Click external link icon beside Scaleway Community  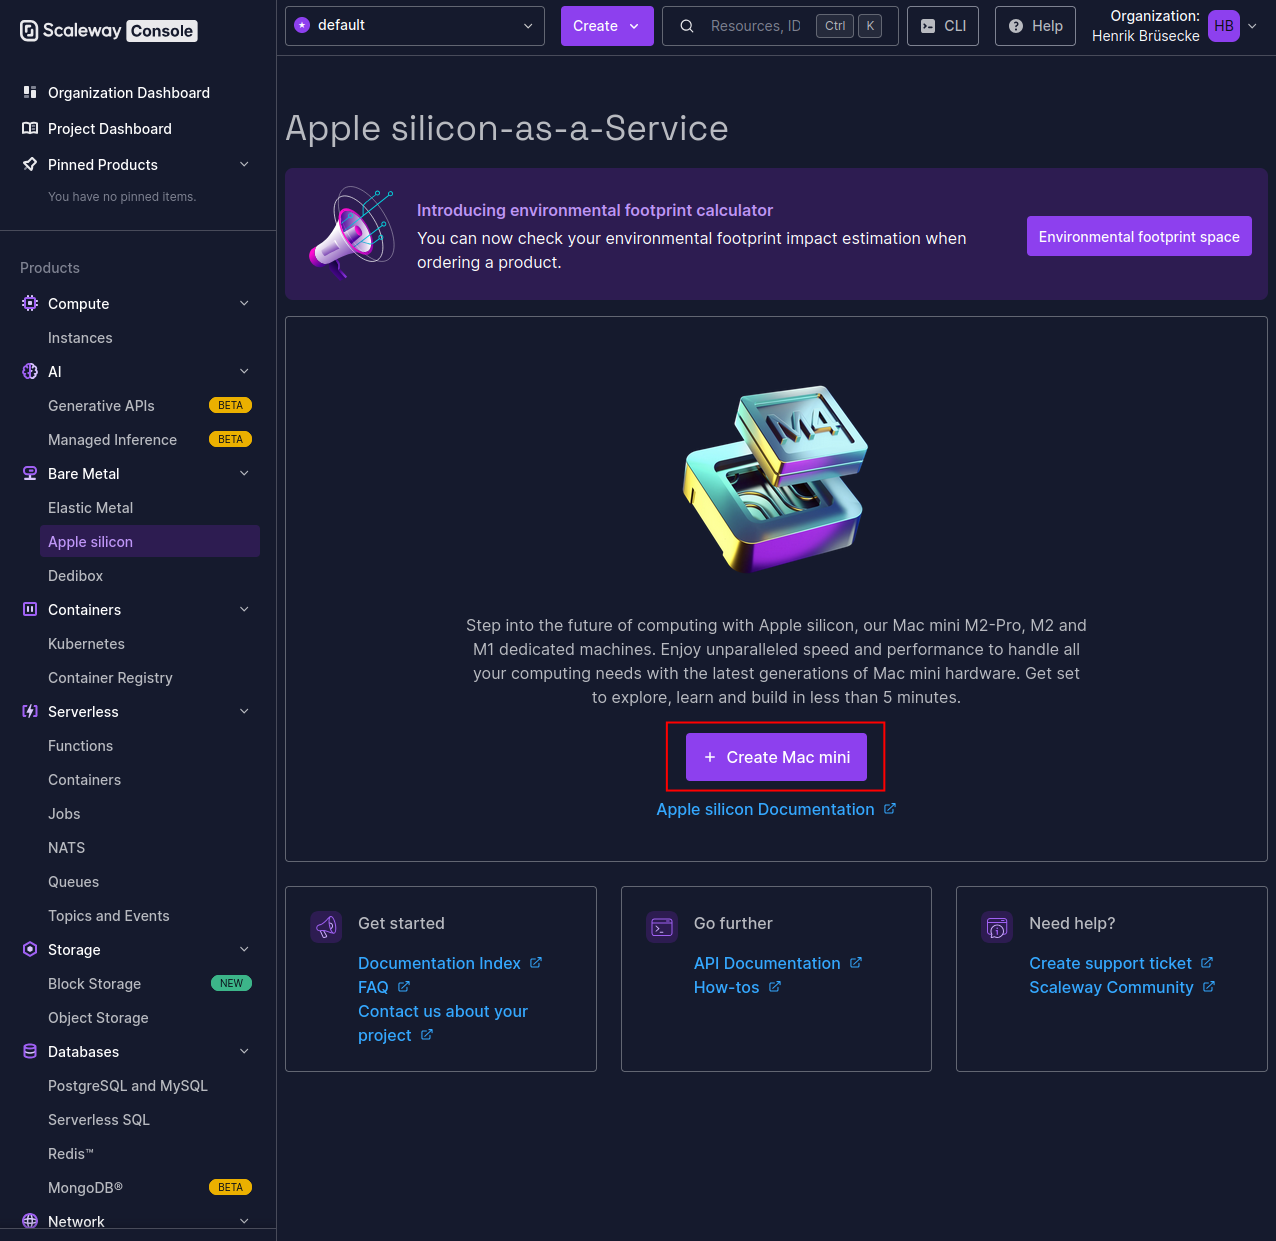[1209, 986]
